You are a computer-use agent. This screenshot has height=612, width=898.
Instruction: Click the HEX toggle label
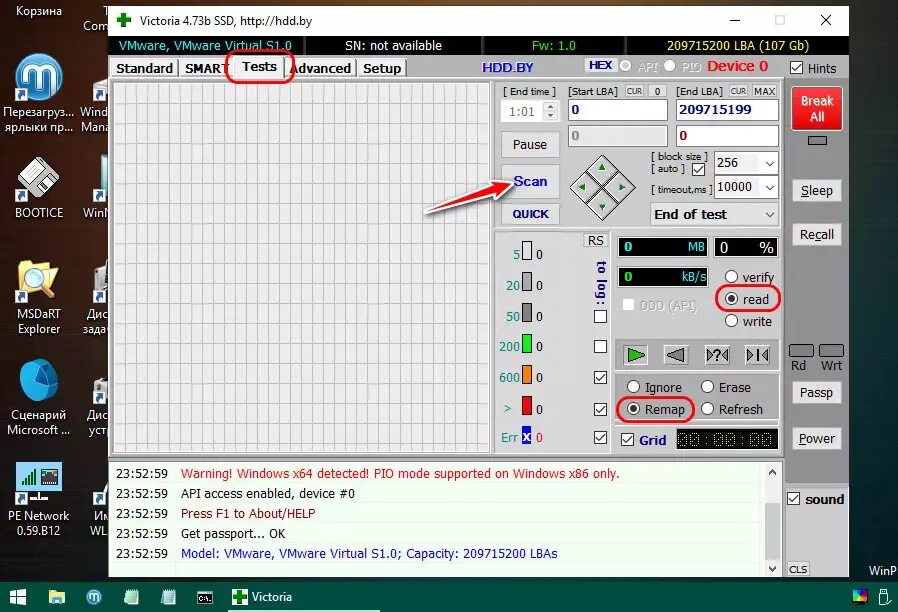tap(601, 65)
